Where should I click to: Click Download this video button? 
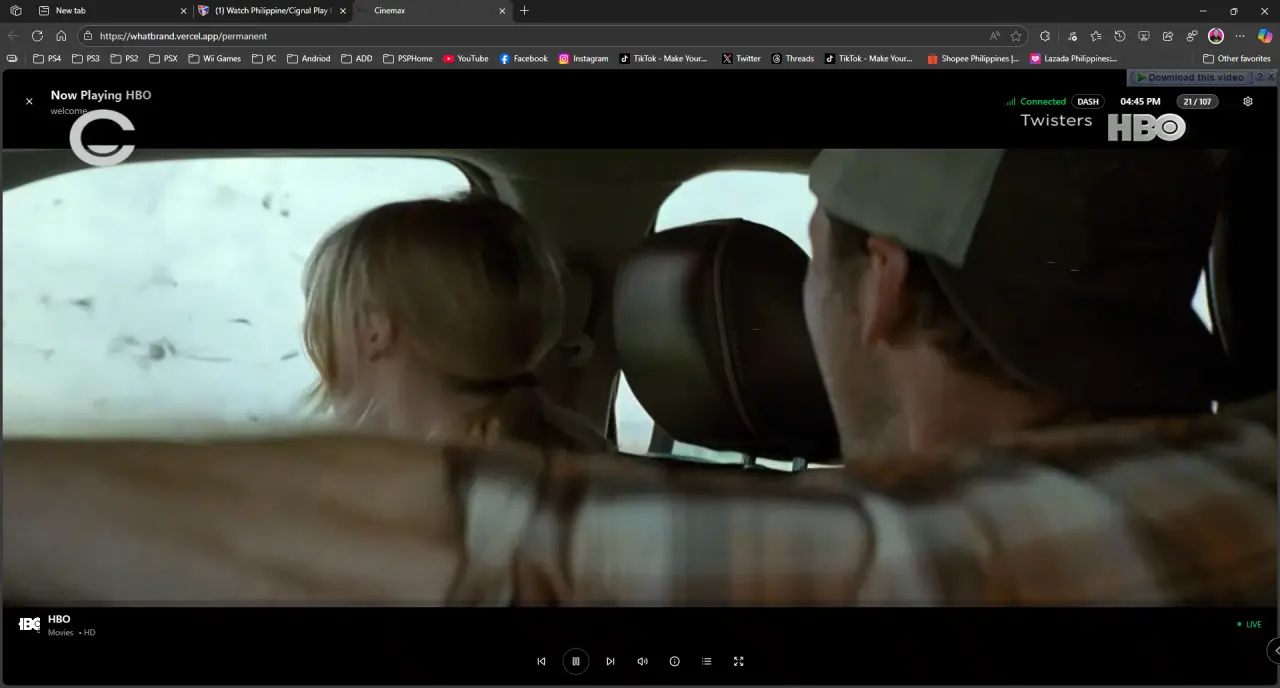1190,77
